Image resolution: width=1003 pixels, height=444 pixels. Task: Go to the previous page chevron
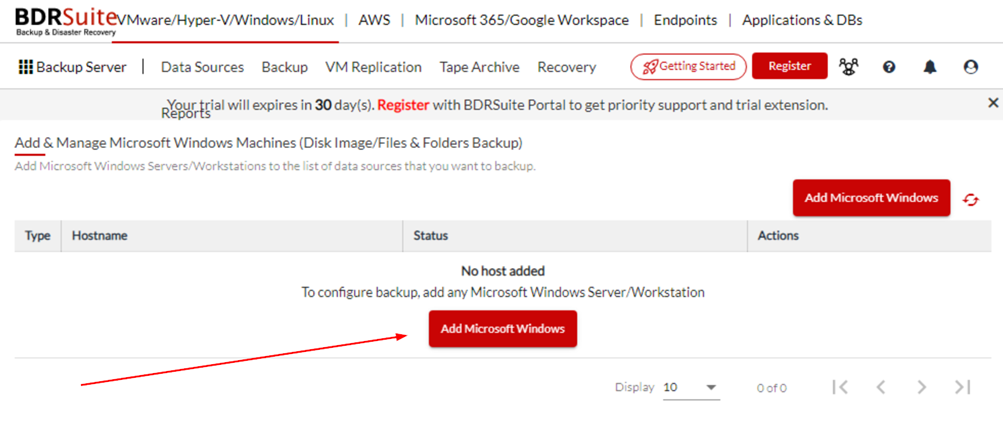pyautogui.click(x=881, y=386)
